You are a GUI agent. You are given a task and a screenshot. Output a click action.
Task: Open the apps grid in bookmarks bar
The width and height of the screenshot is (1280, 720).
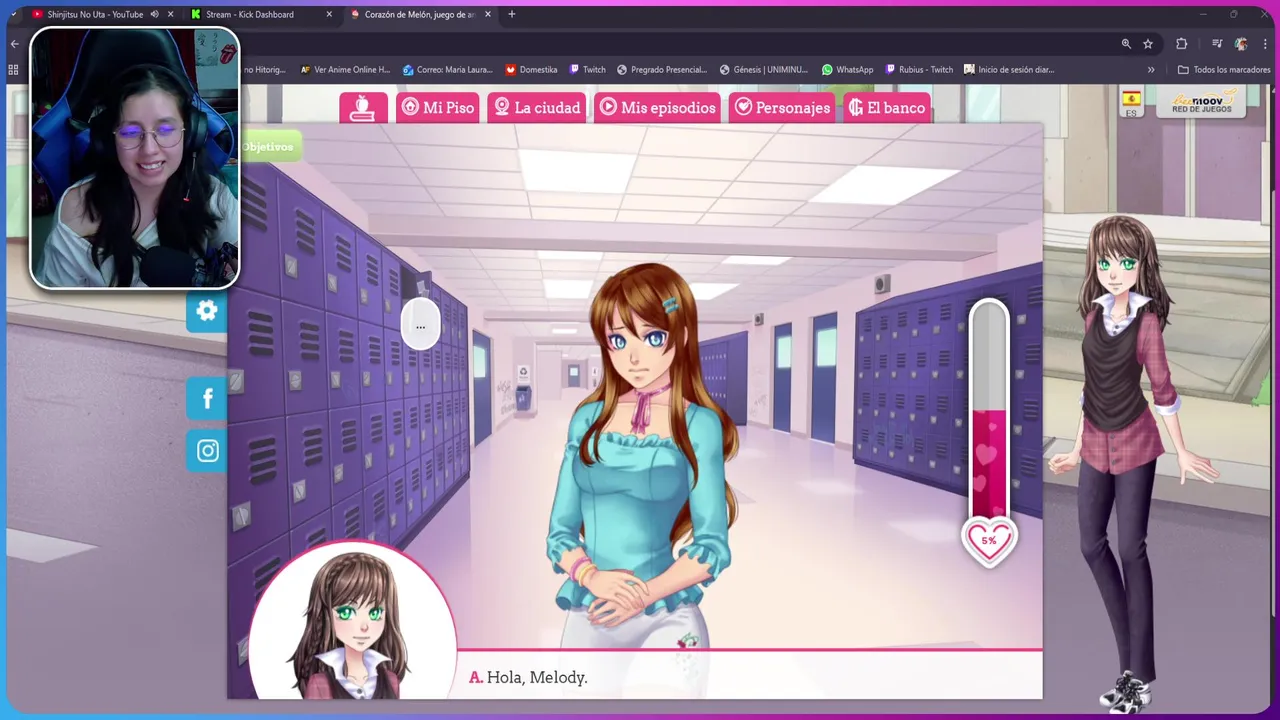(x=13, y=70)
